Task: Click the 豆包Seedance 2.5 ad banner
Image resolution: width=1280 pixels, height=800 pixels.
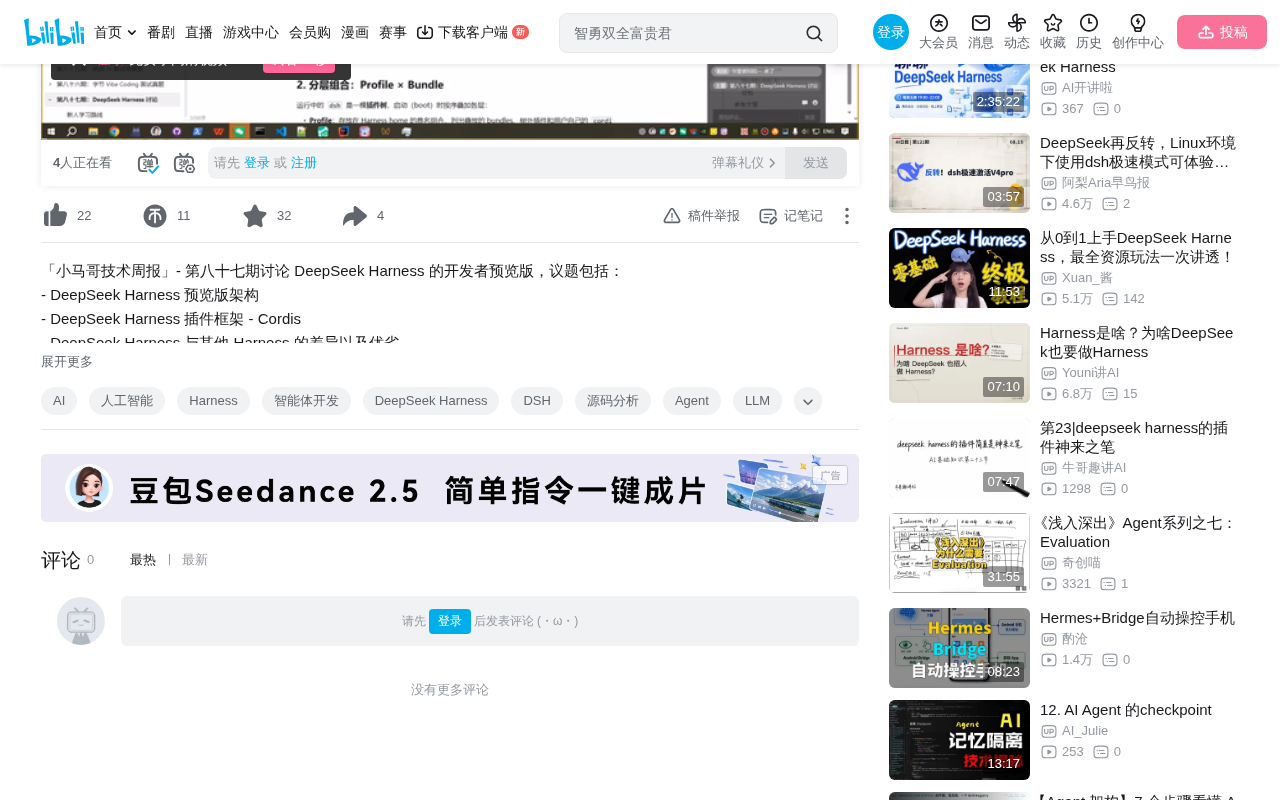Action: [450, 488]
